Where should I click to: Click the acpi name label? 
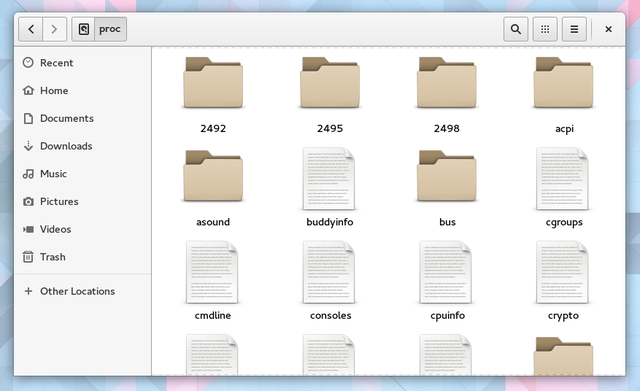[x=564, y=129]
